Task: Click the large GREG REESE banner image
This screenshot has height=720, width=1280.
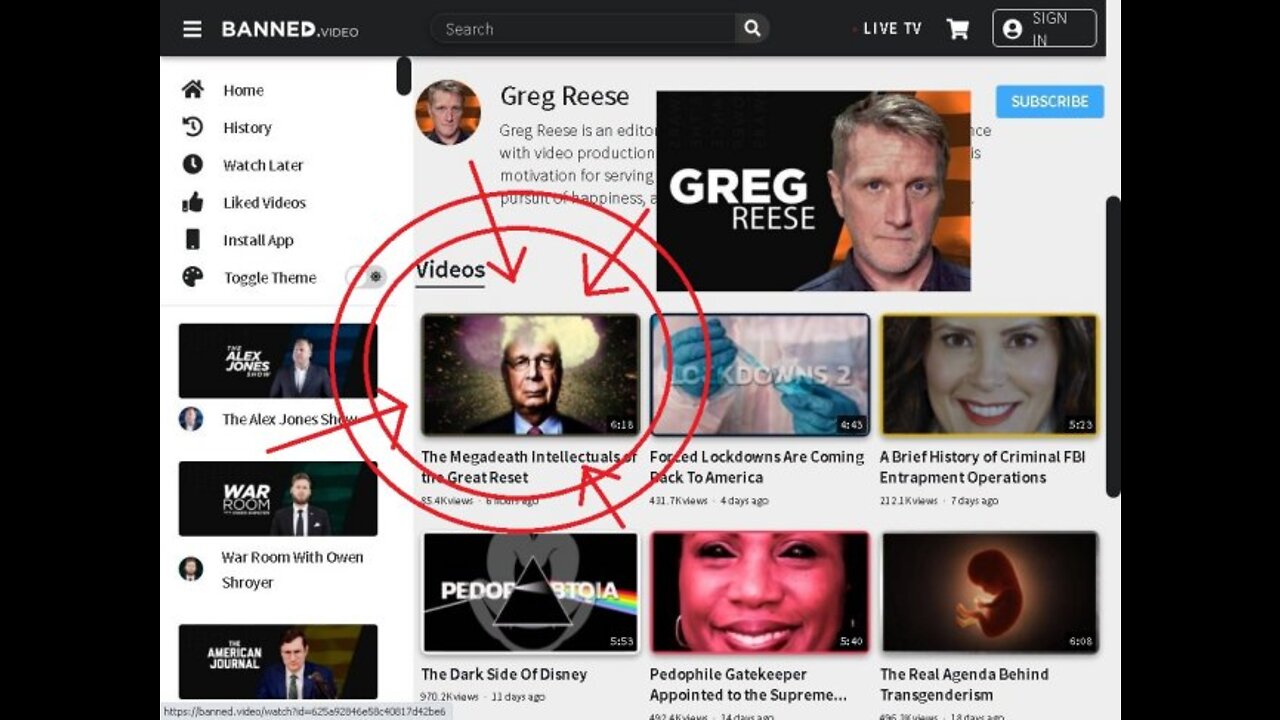Action: tap(813, 190)
